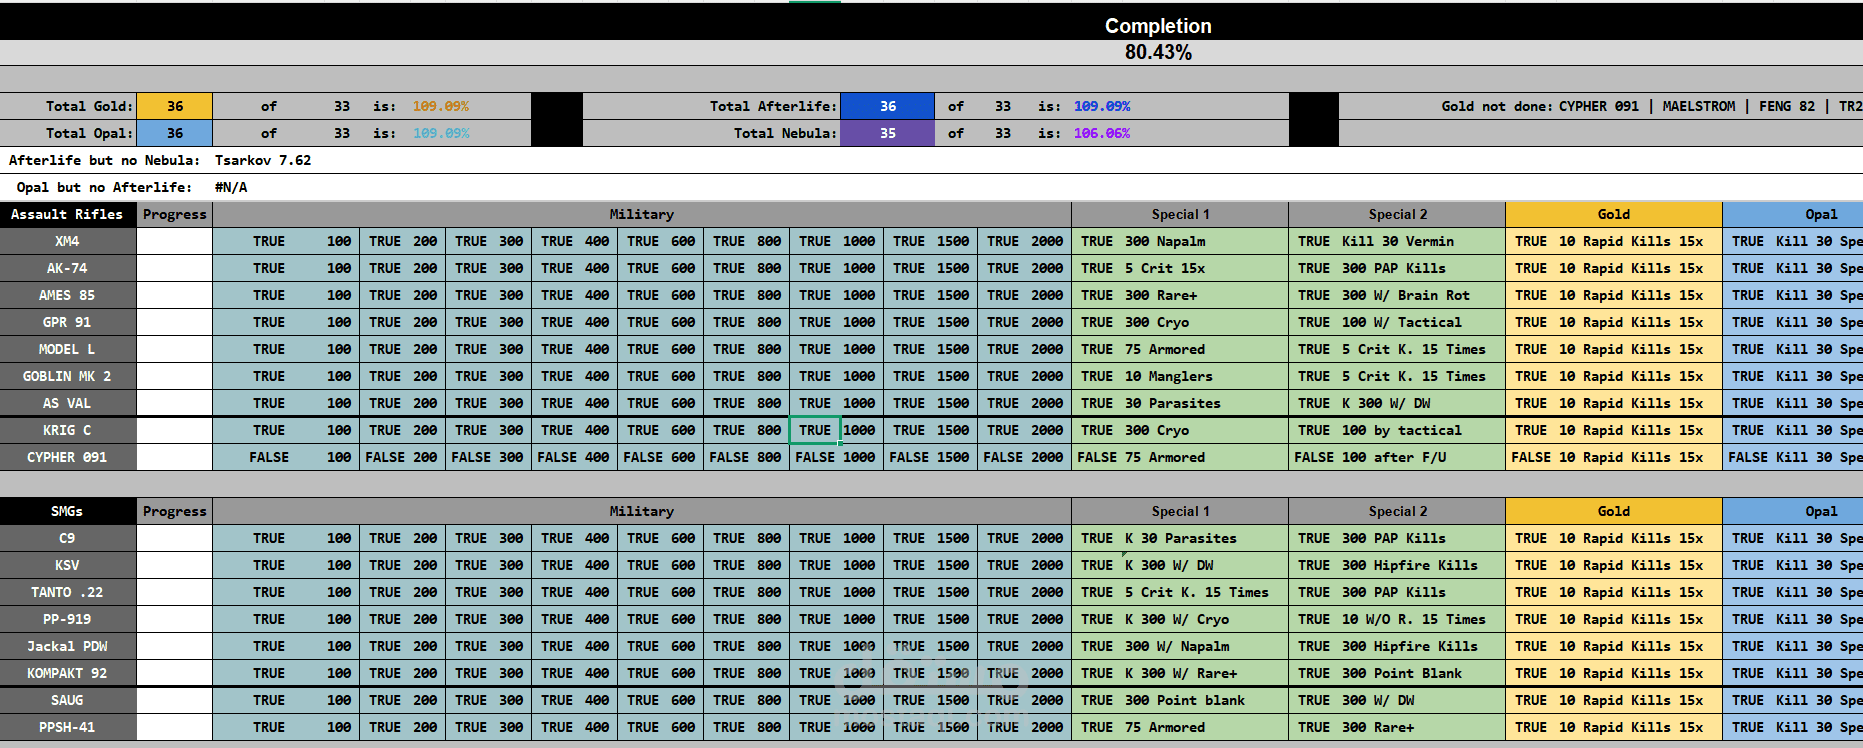This screenshot has width=1863, height=748.
Task: Click the 80.43% completion value
Action: pyautogui.click(x=1157, y=52)
